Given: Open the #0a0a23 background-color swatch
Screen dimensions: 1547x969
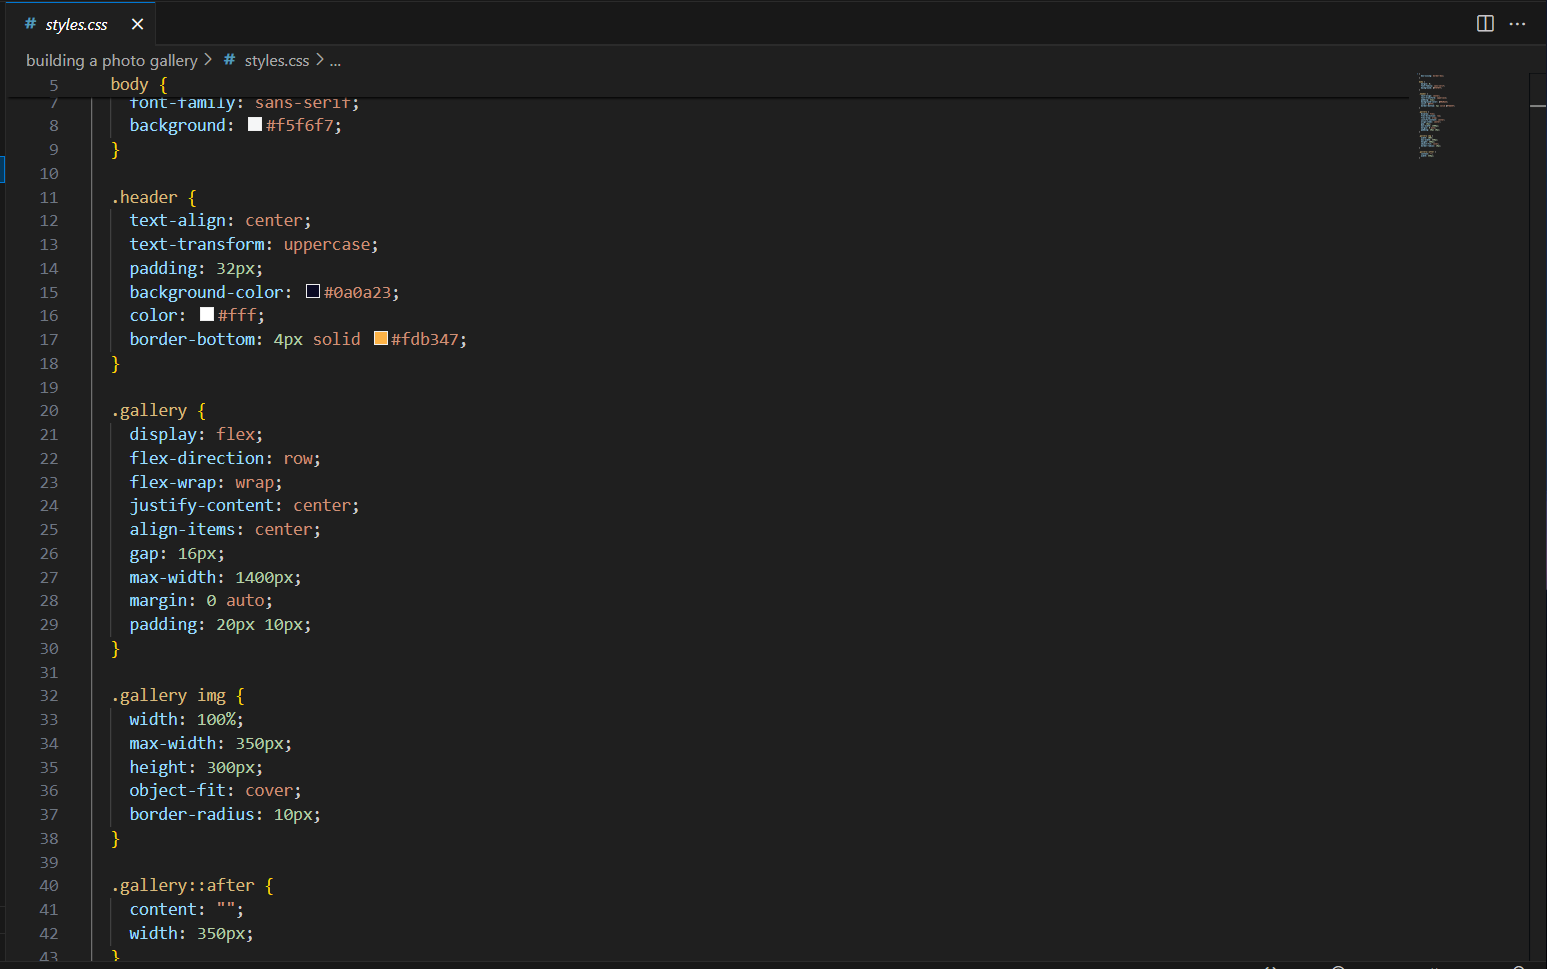Looking at the screenshot, I should 313,292.
